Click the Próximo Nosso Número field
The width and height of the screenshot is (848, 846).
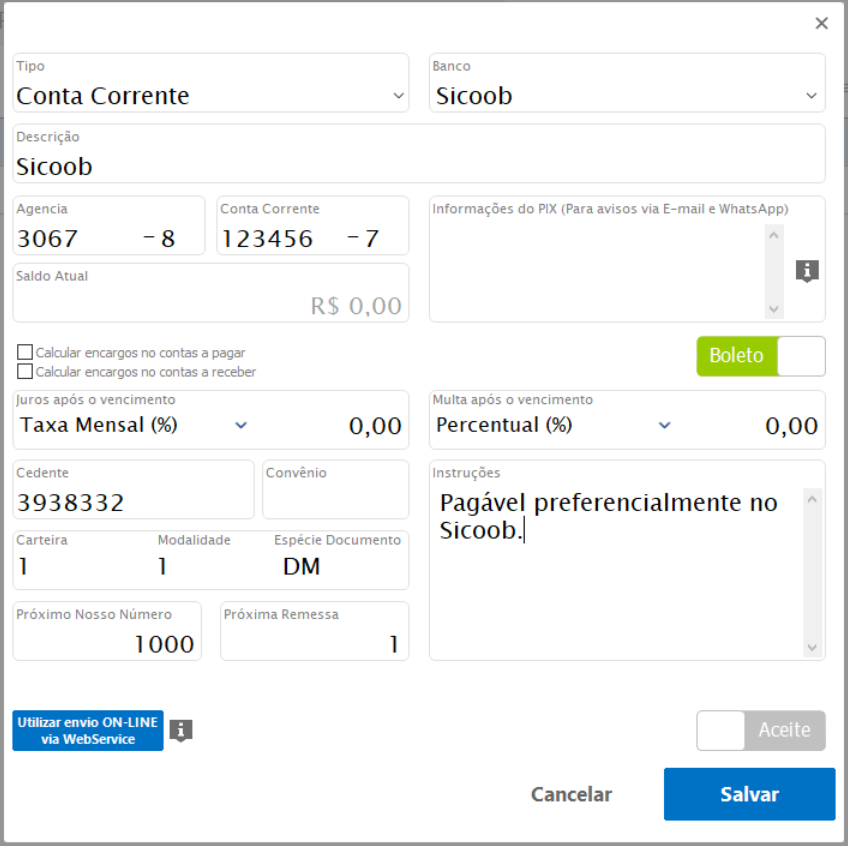click(107, 643)
